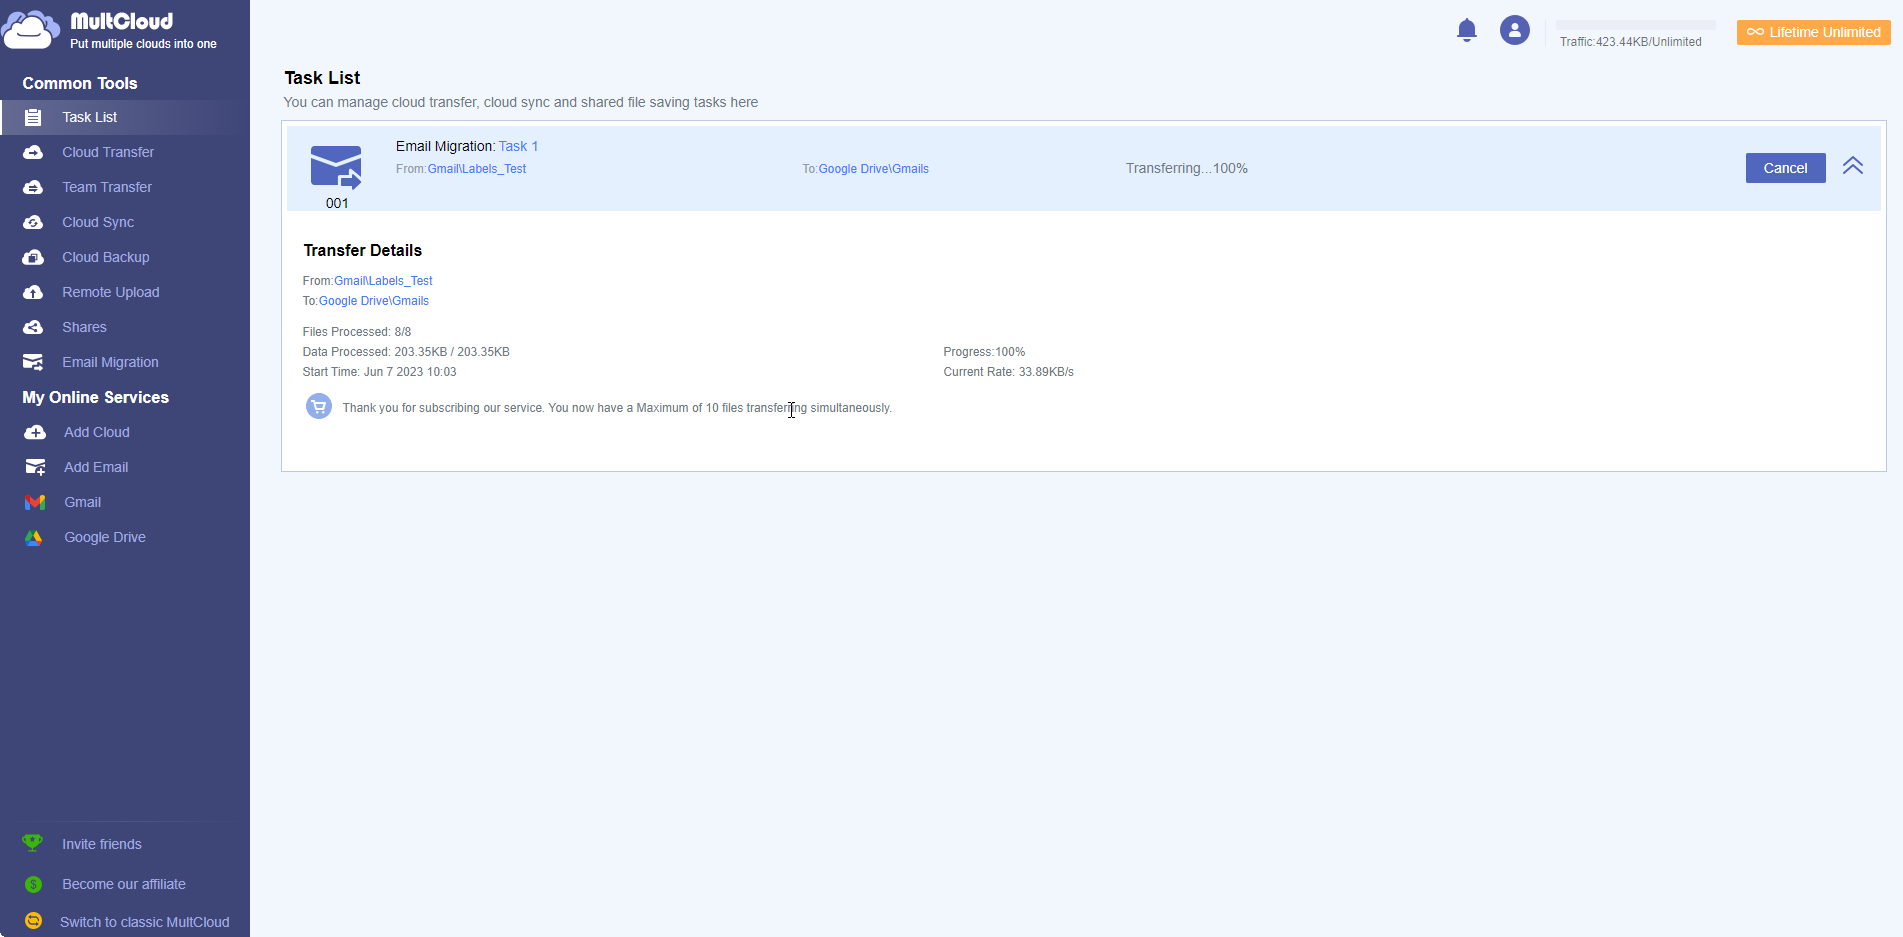Click the Invite friends trophy icon

33,843
